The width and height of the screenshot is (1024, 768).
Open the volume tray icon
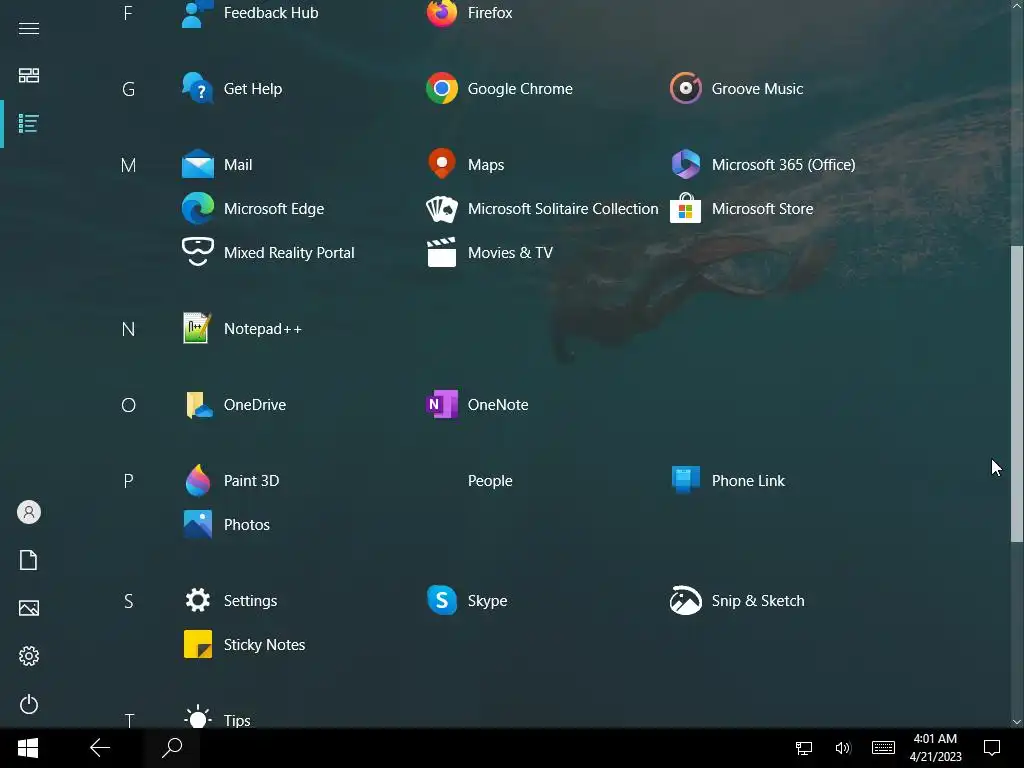(843, 748)
